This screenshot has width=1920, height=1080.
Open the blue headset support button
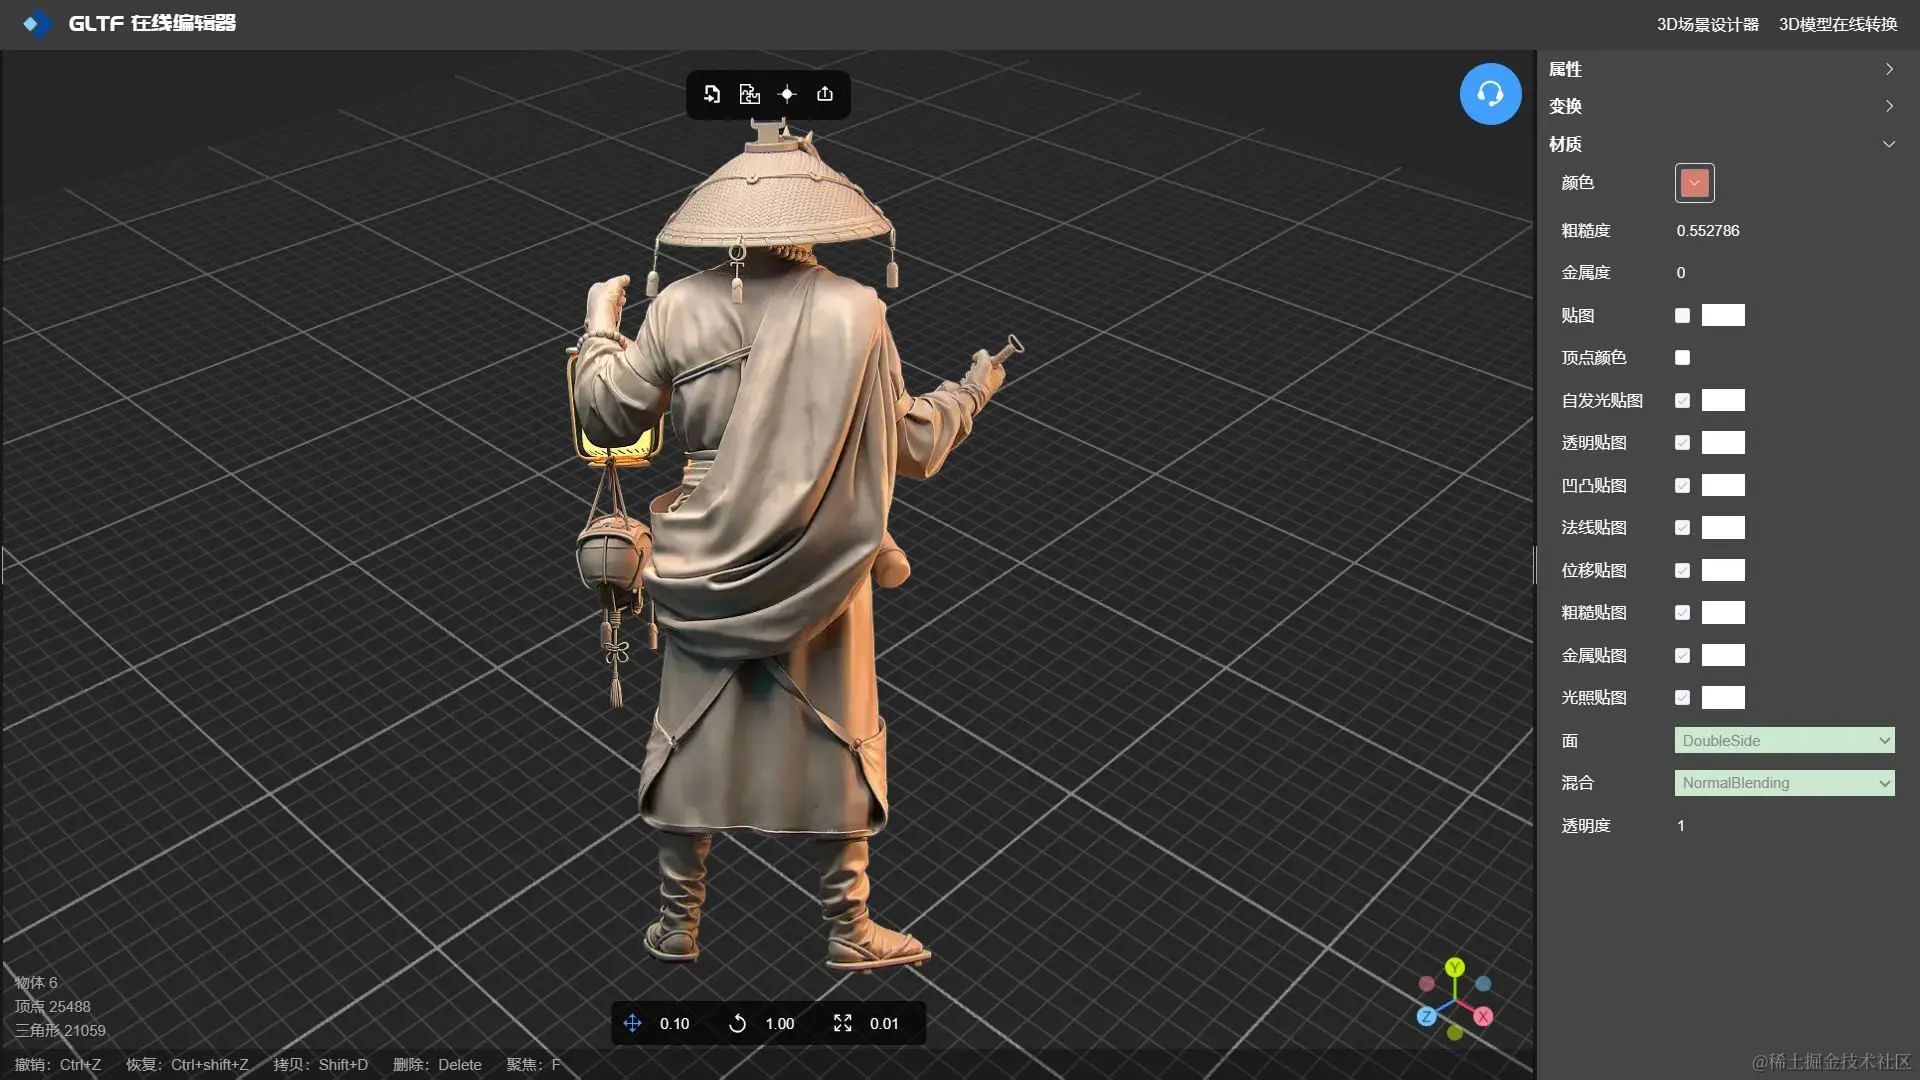pos(1490,94)
